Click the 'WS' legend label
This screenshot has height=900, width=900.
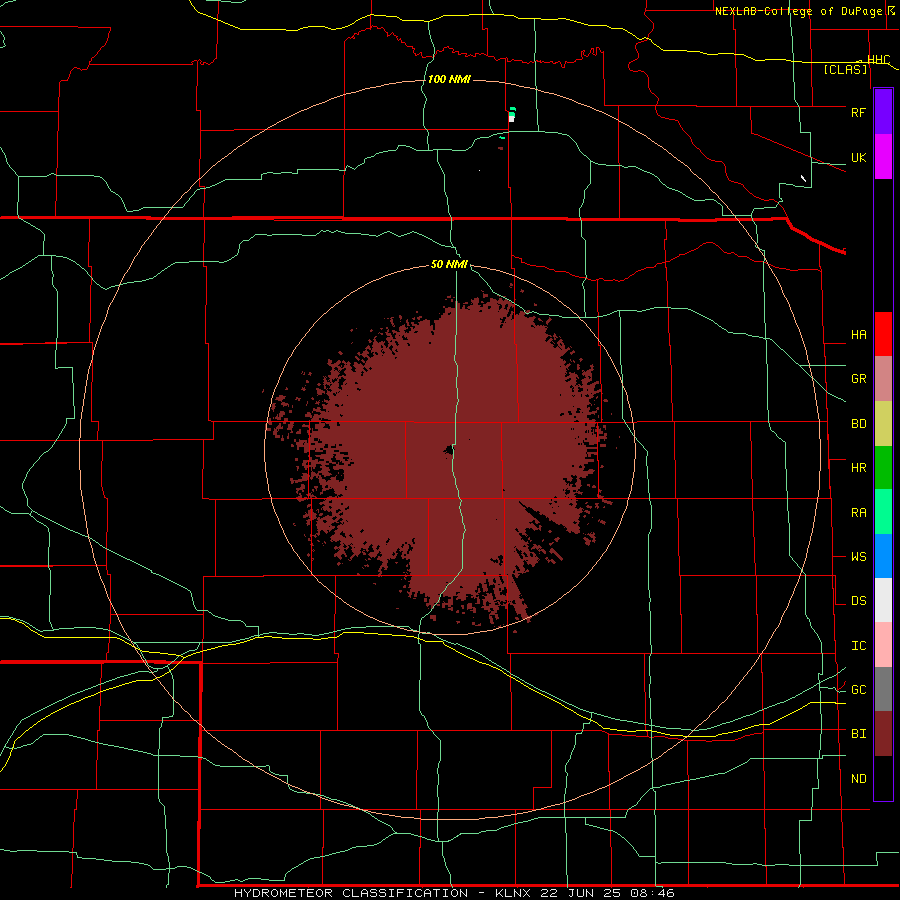[x=858, y=557]
